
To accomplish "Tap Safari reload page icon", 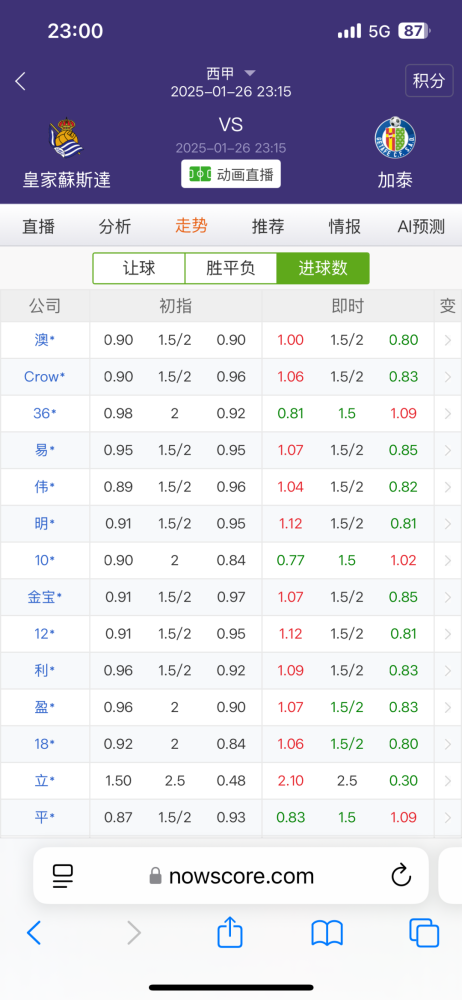I will click(x=401, y=876).
